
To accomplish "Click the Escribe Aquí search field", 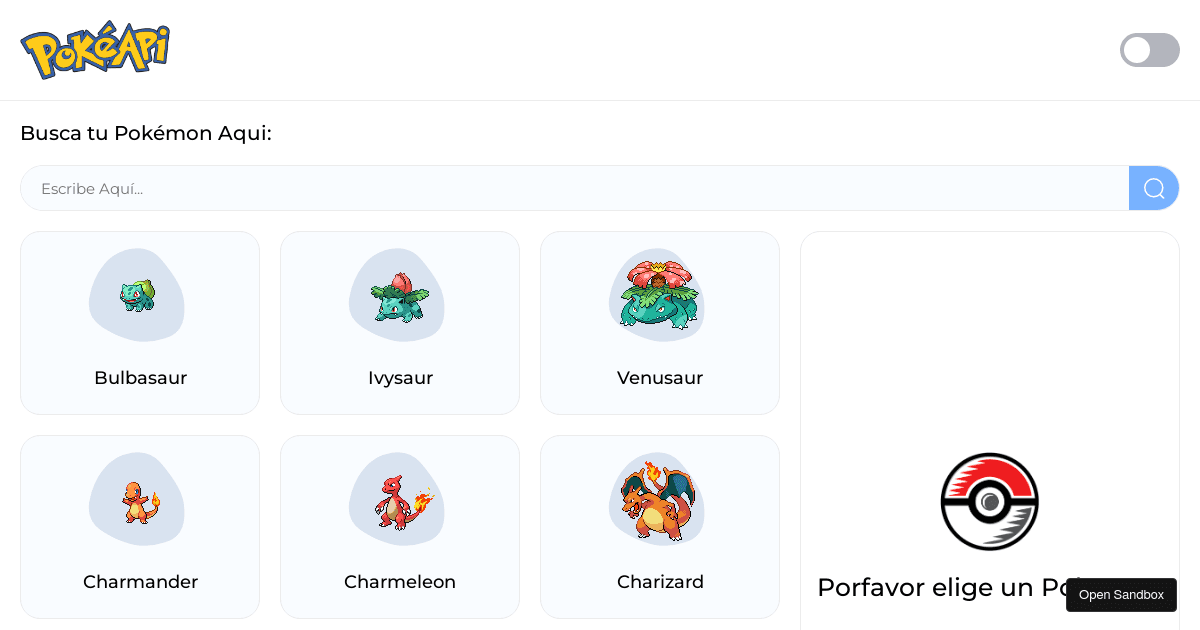I will [575, 188].
